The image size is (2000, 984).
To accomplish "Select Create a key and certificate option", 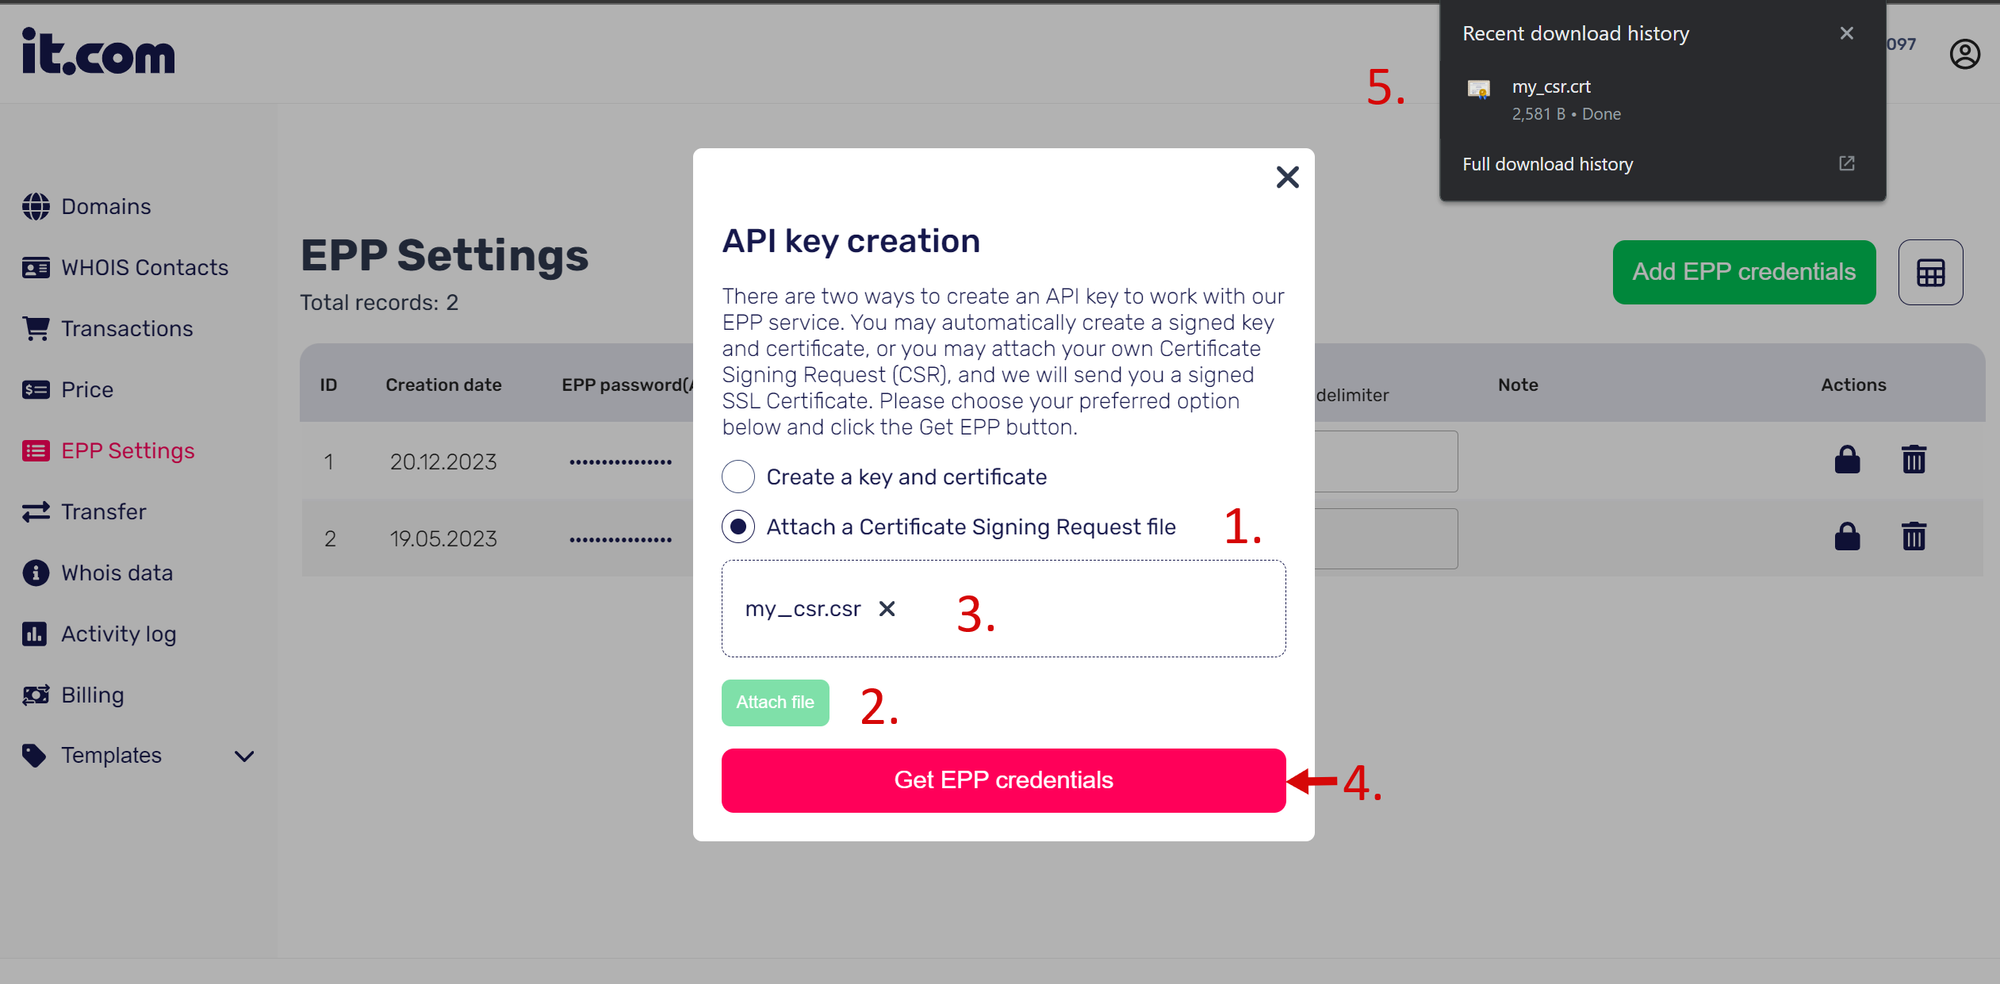I will click(x=739, y=477).
